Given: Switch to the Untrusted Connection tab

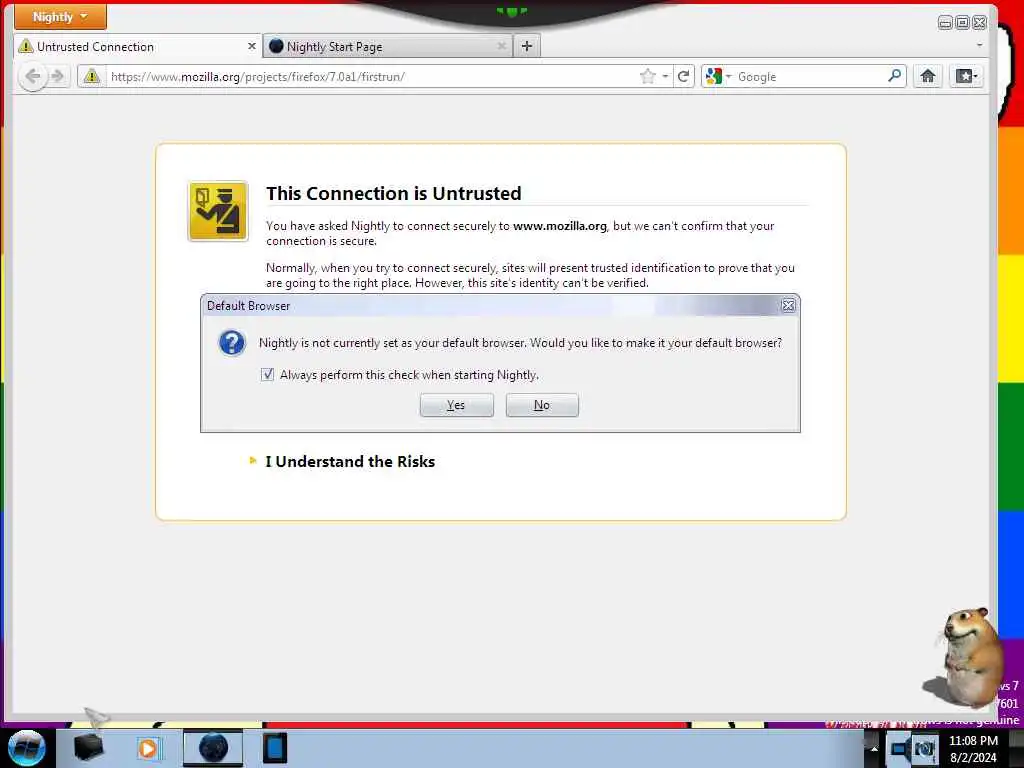Looking at the screenshot, I should coord(137,46).
